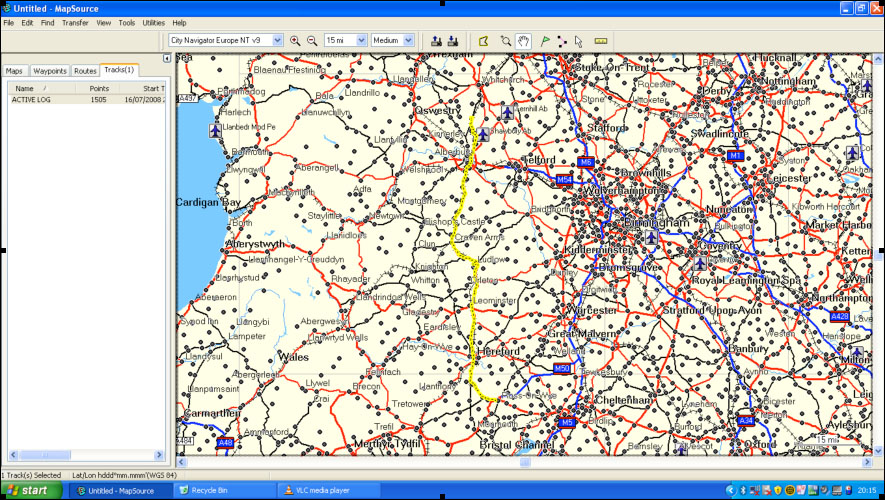Select the Selection arrow tool
885x500 pixels.
(579, 41)
